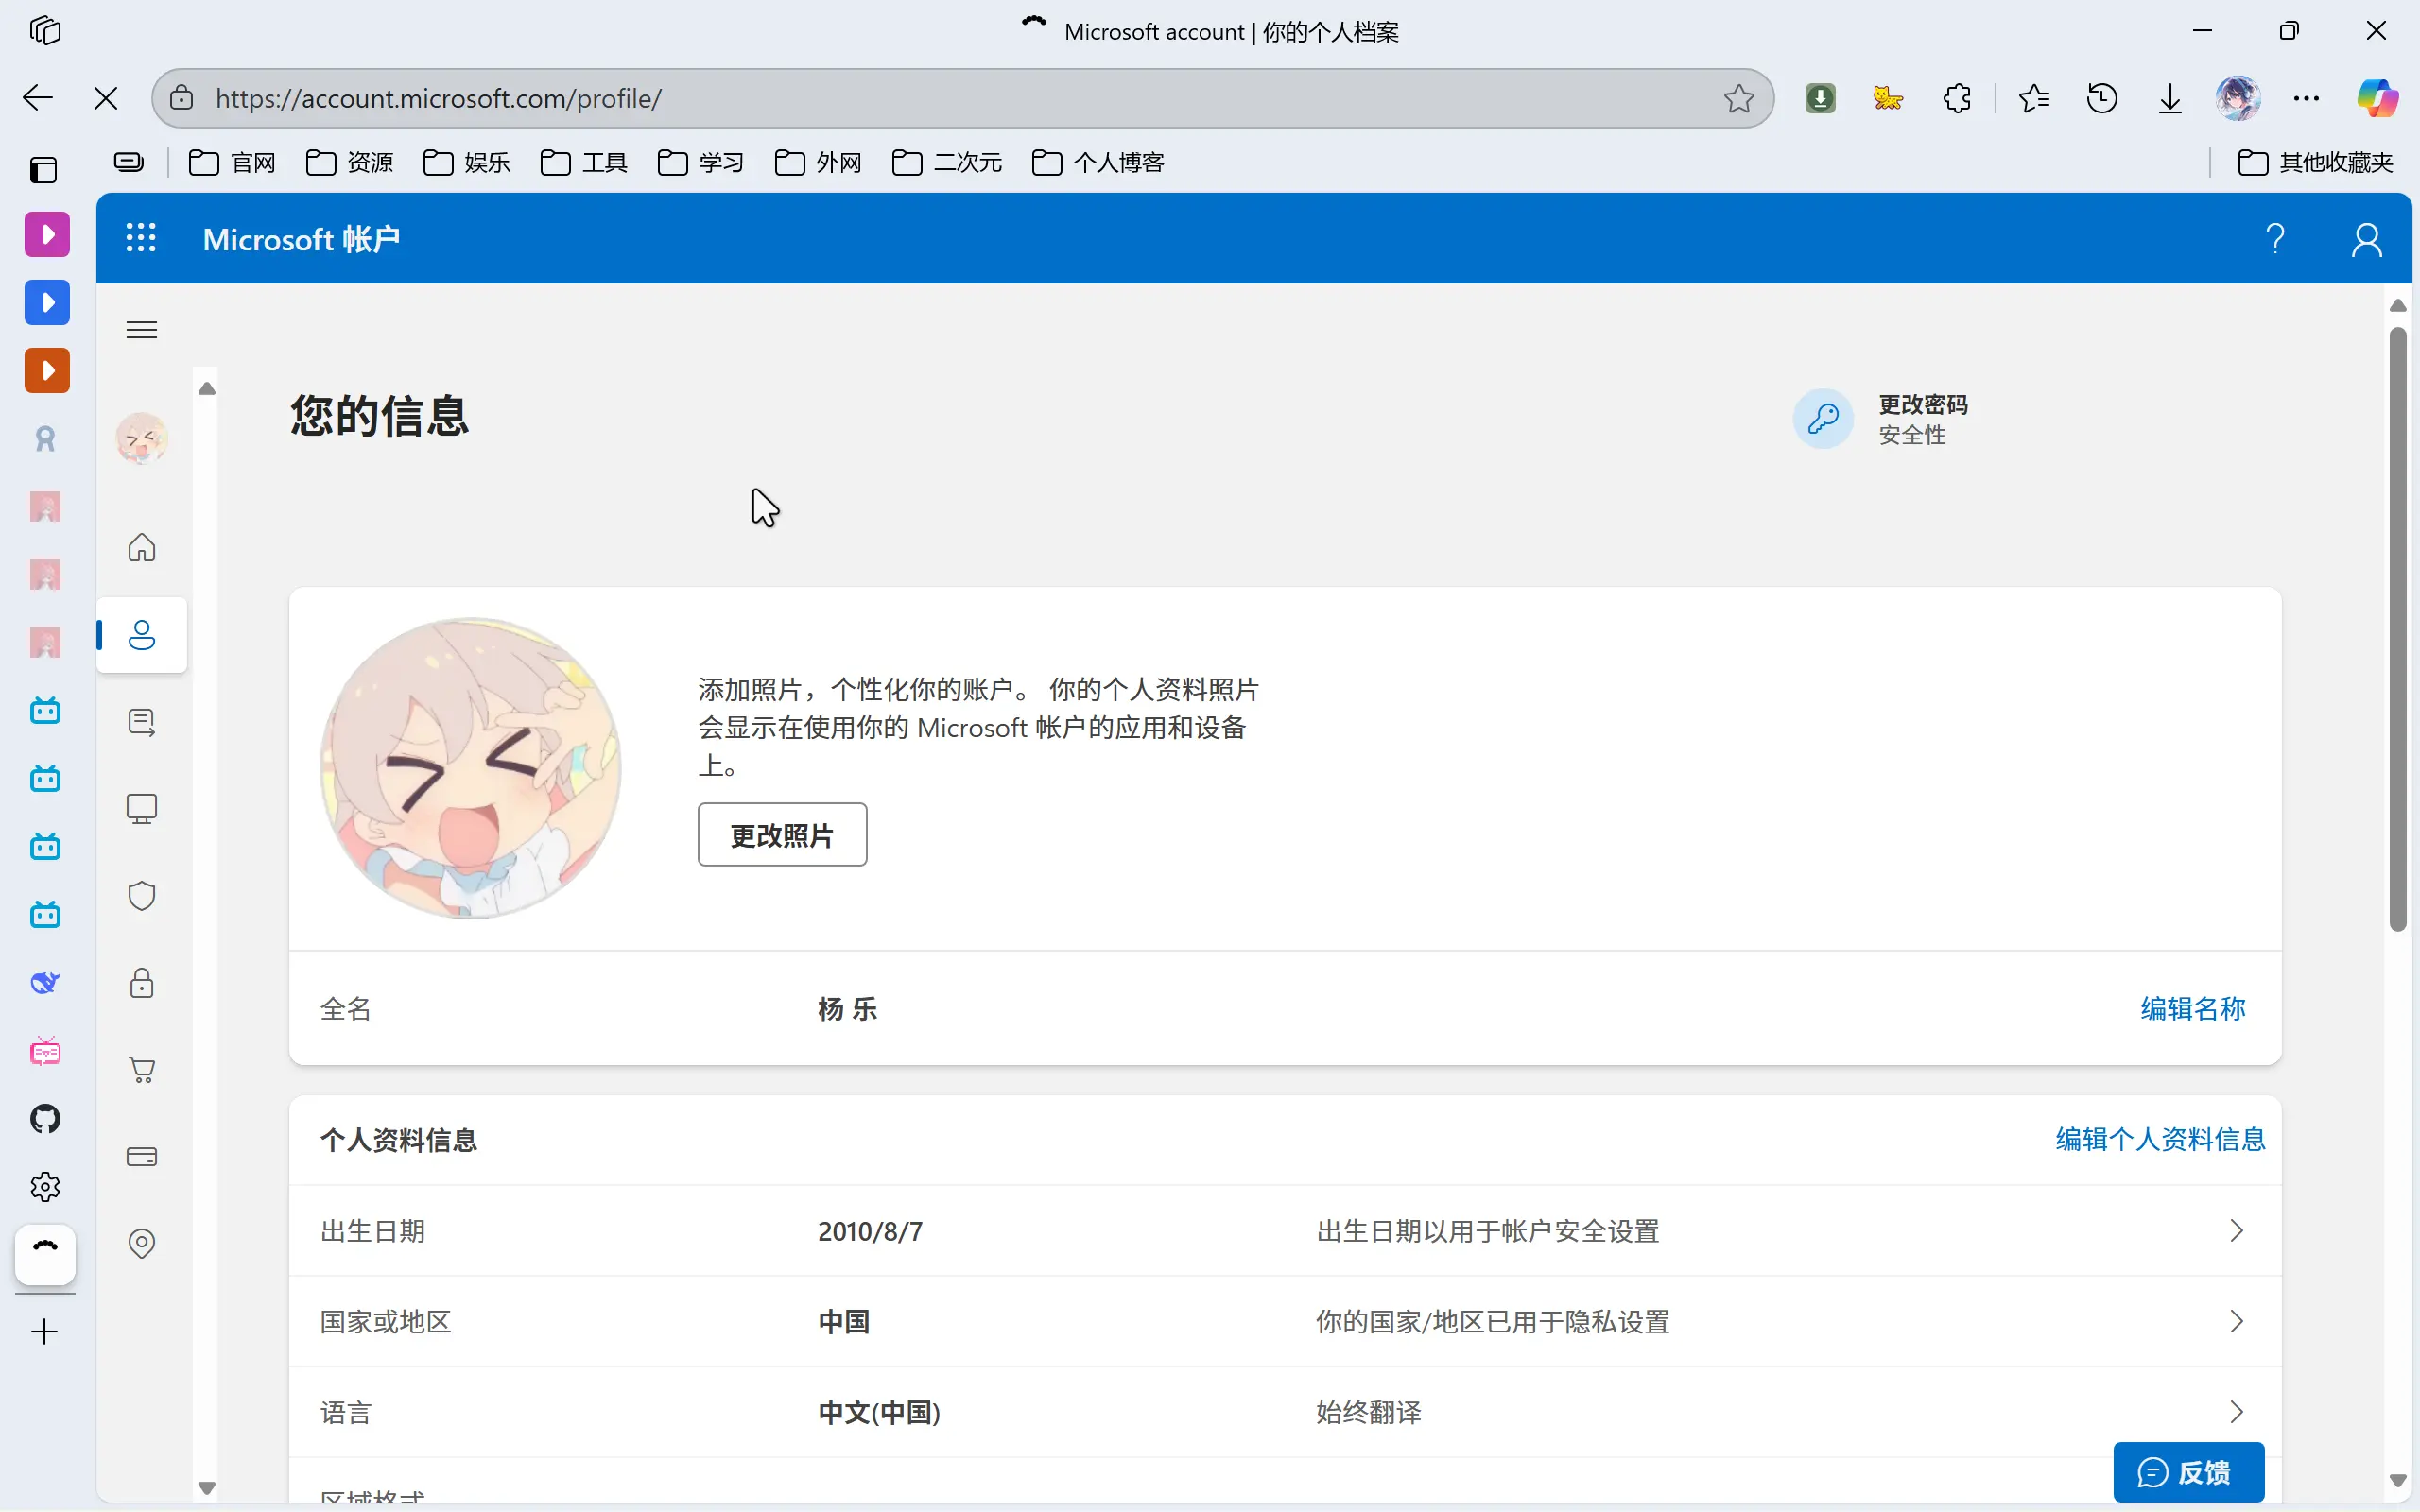Open the Devices monitor icon in sidebar
This screenshot has width=2420, height=1512.
142,808
